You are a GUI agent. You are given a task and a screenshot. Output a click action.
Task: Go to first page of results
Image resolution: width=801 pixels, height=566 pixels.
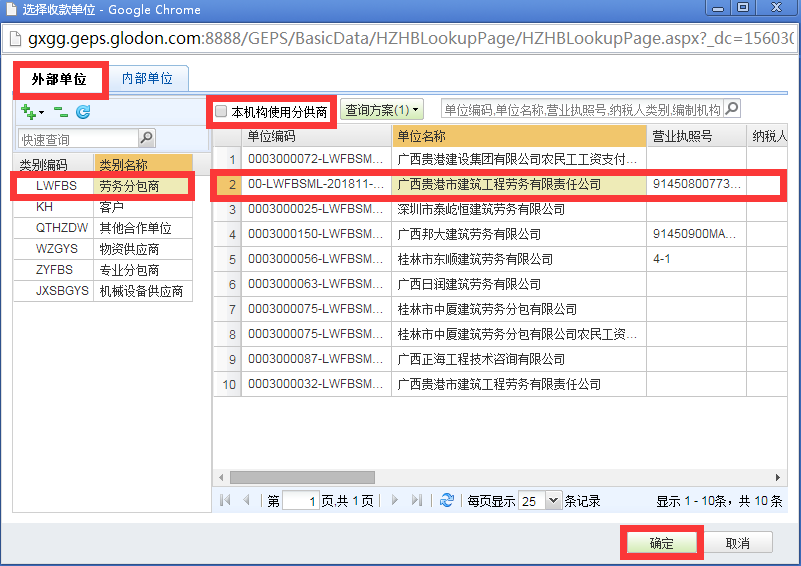(x=225, y=500)
